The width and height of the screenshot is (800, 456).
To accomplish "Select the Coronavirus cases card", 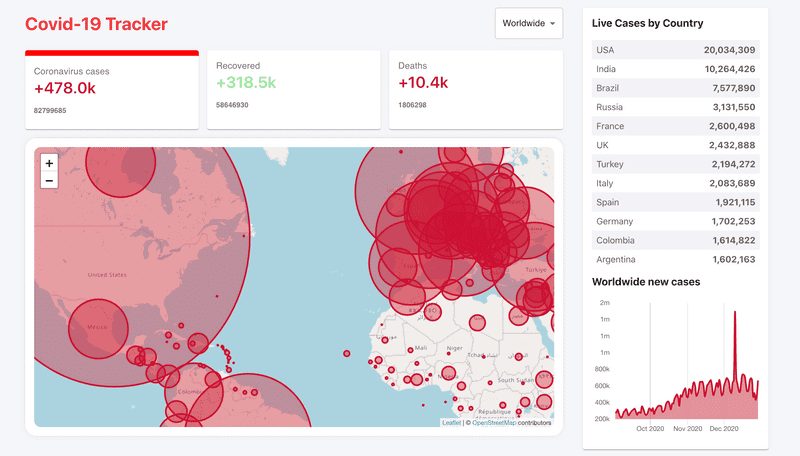I will [111, 90].
